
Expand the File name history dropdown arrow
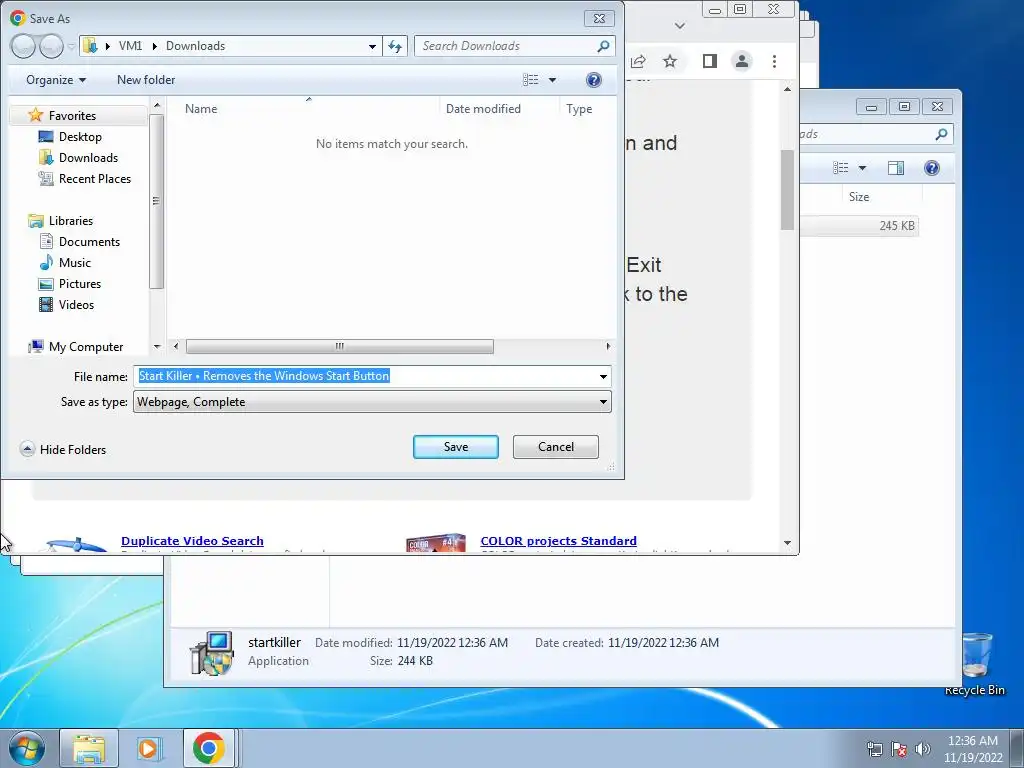(x=603, y=376)
